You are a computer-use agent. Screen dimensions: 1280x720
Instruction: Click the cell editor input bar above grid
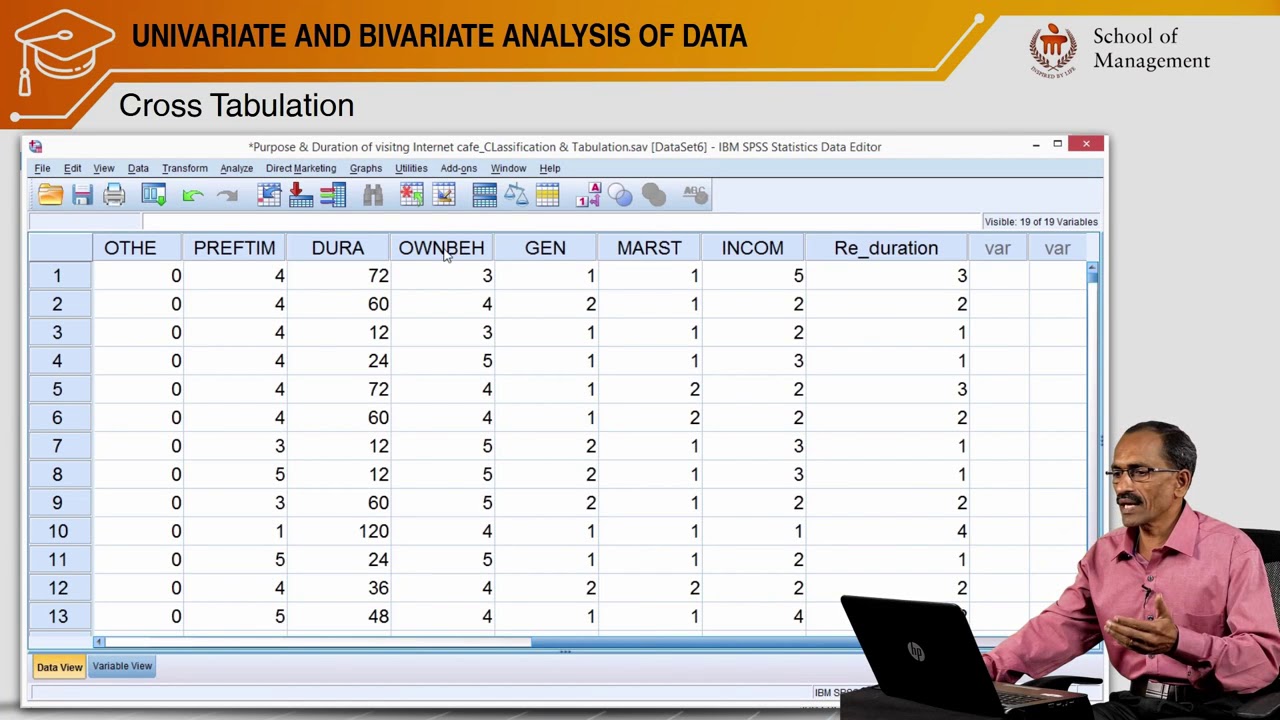coord(560,222)
